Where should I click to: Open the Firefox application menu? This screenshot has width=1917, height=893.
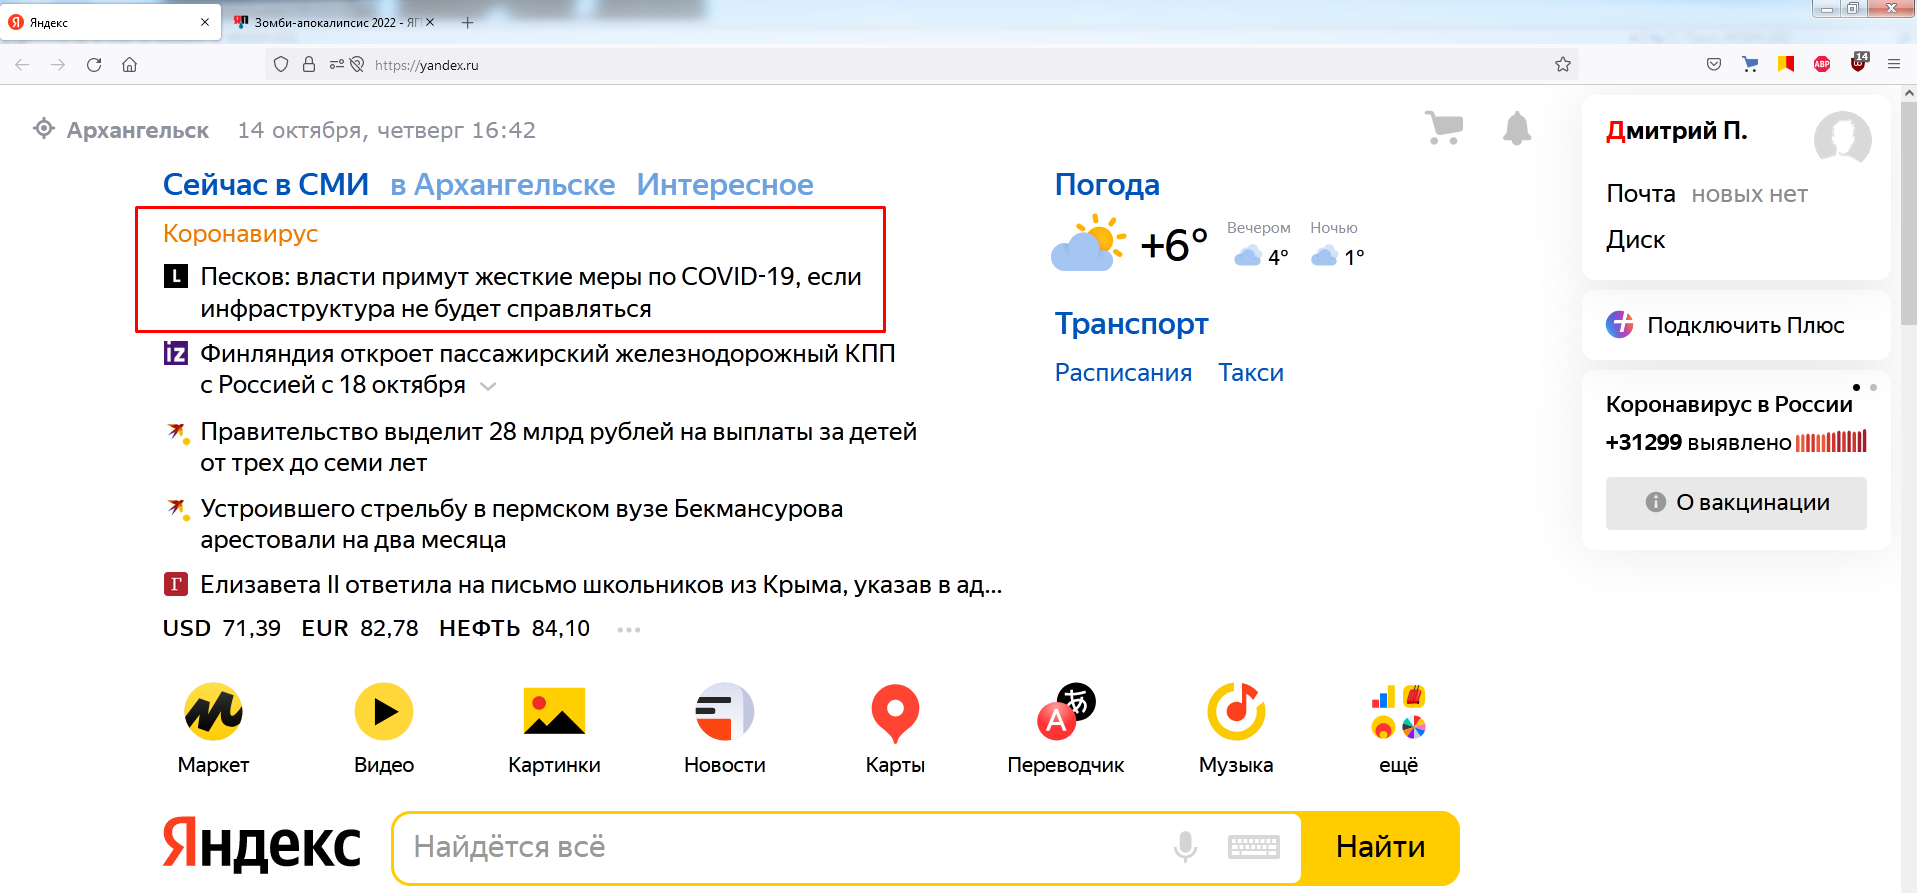click(x=1894, y=65)
